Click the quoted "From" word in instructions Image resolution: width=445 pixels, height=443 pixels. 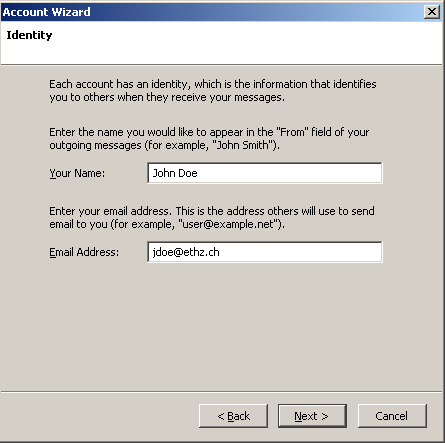coord(290,132)
